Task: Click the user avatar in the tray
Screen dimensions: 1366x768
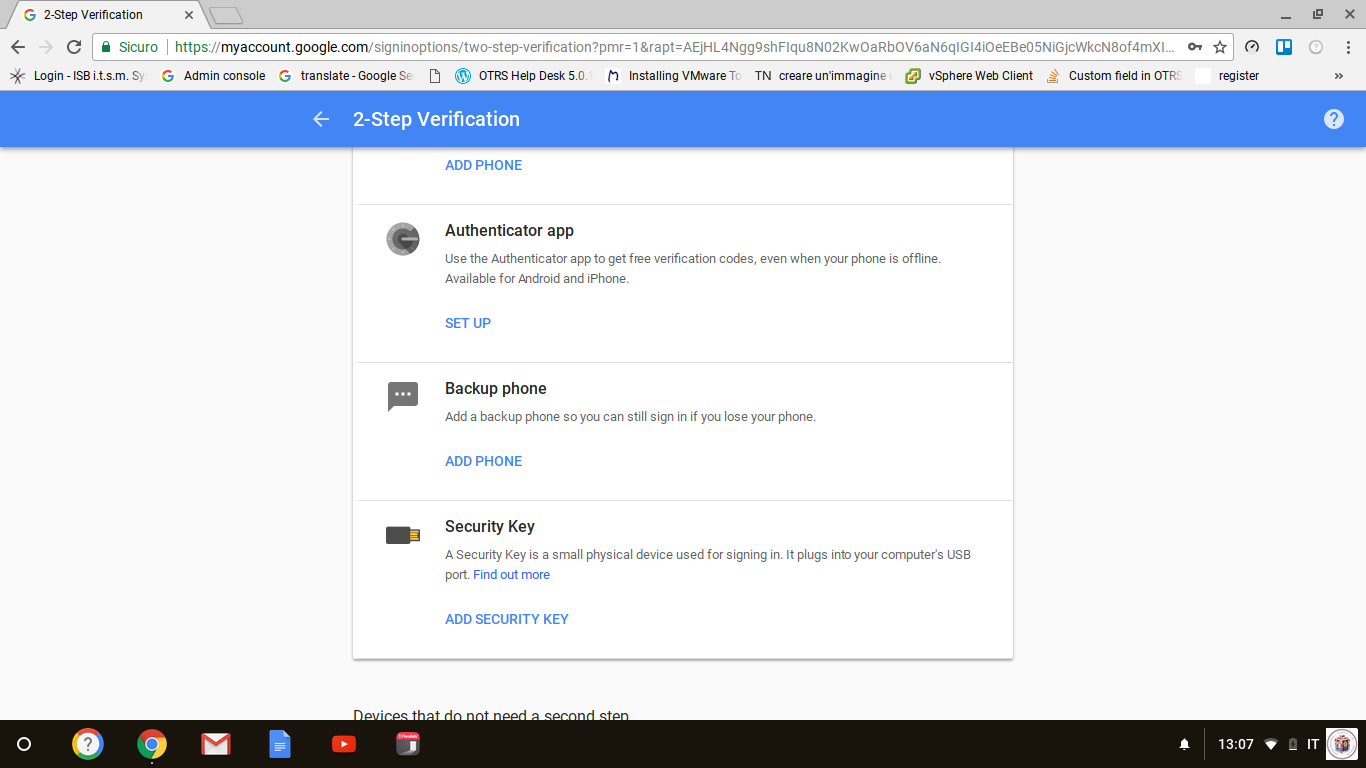Action: coord(1341,744)
